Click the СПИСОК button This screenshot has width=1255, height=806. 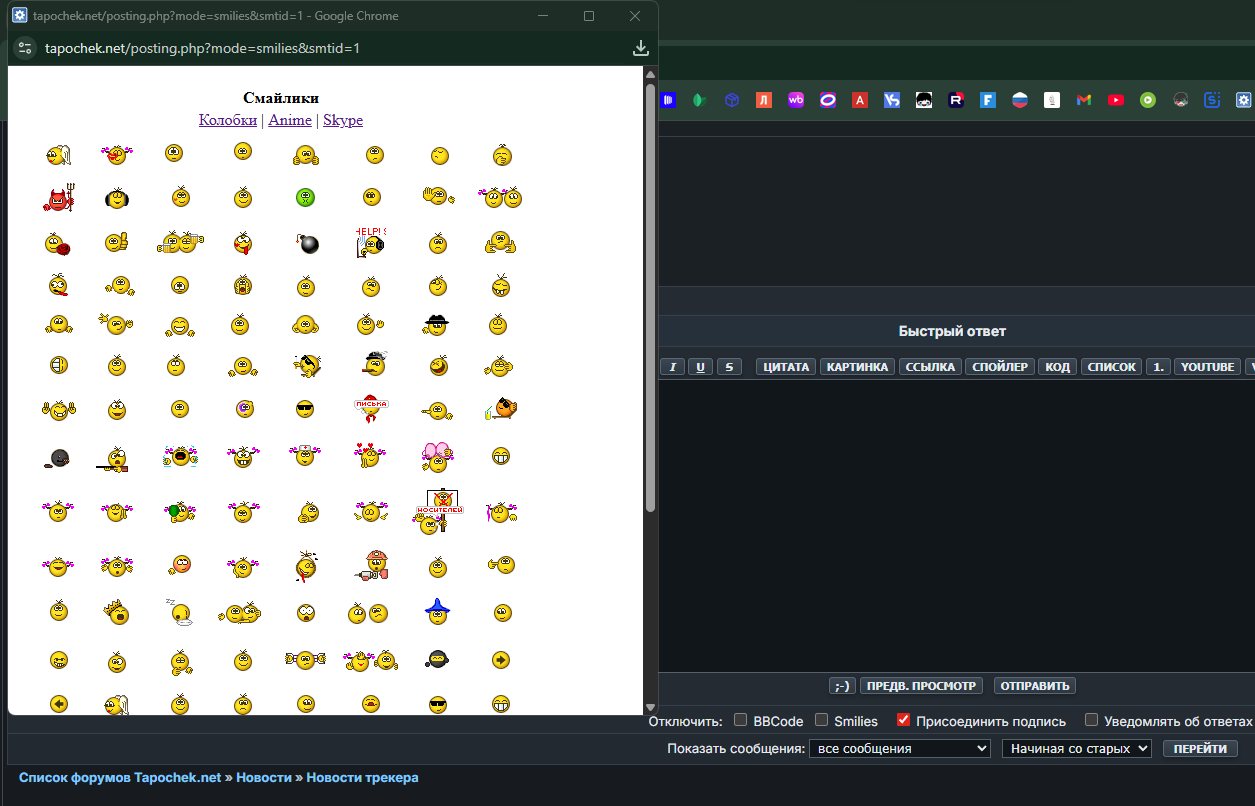(x=1111, y=367)
